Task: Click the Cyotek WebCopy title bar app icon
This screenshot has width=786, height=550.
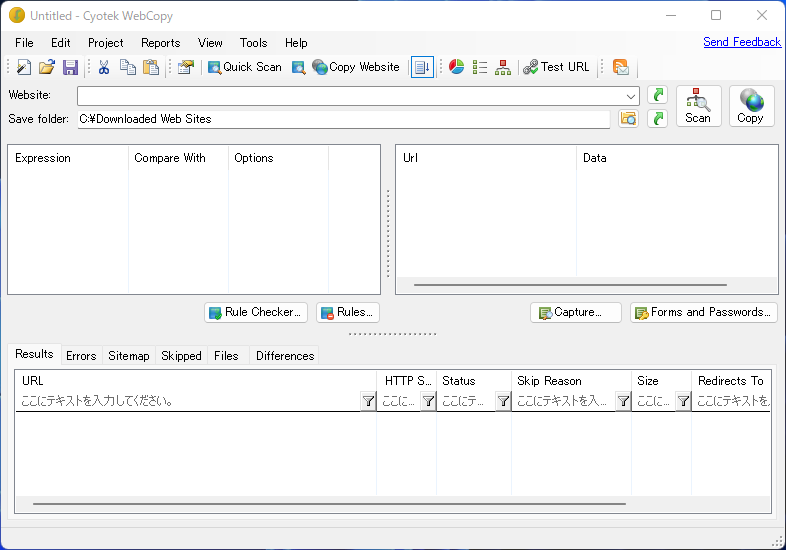Action: (17, 16)
